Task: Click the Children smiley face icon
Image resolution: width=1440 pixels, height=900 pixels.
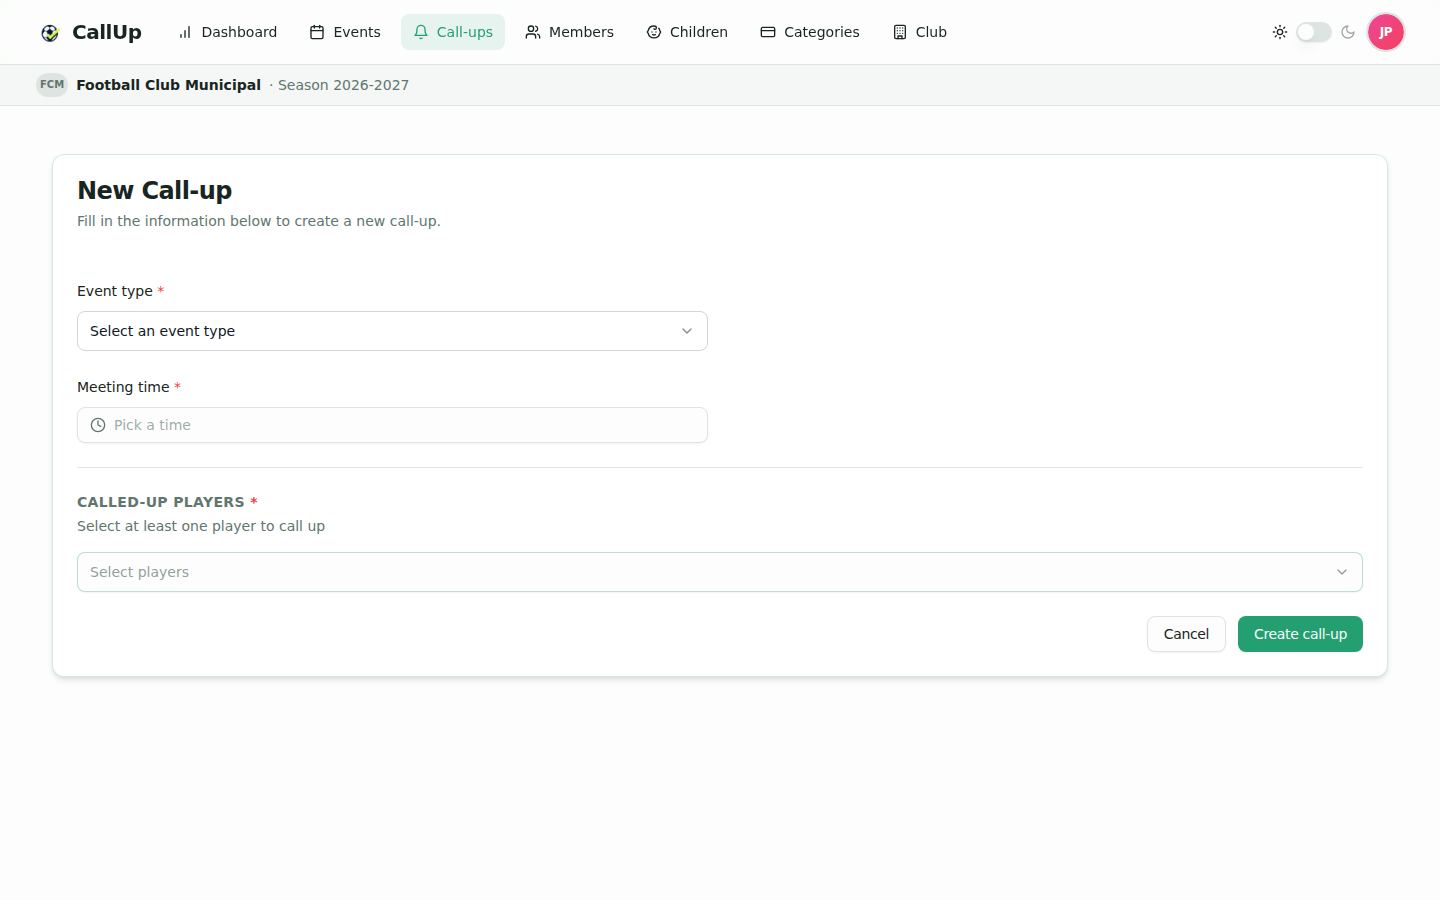Action: coord(654,32)
